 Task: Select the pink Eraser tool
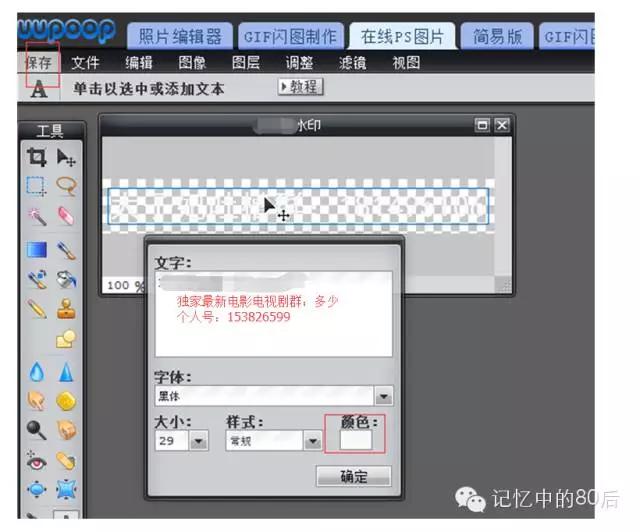point(66,216)
